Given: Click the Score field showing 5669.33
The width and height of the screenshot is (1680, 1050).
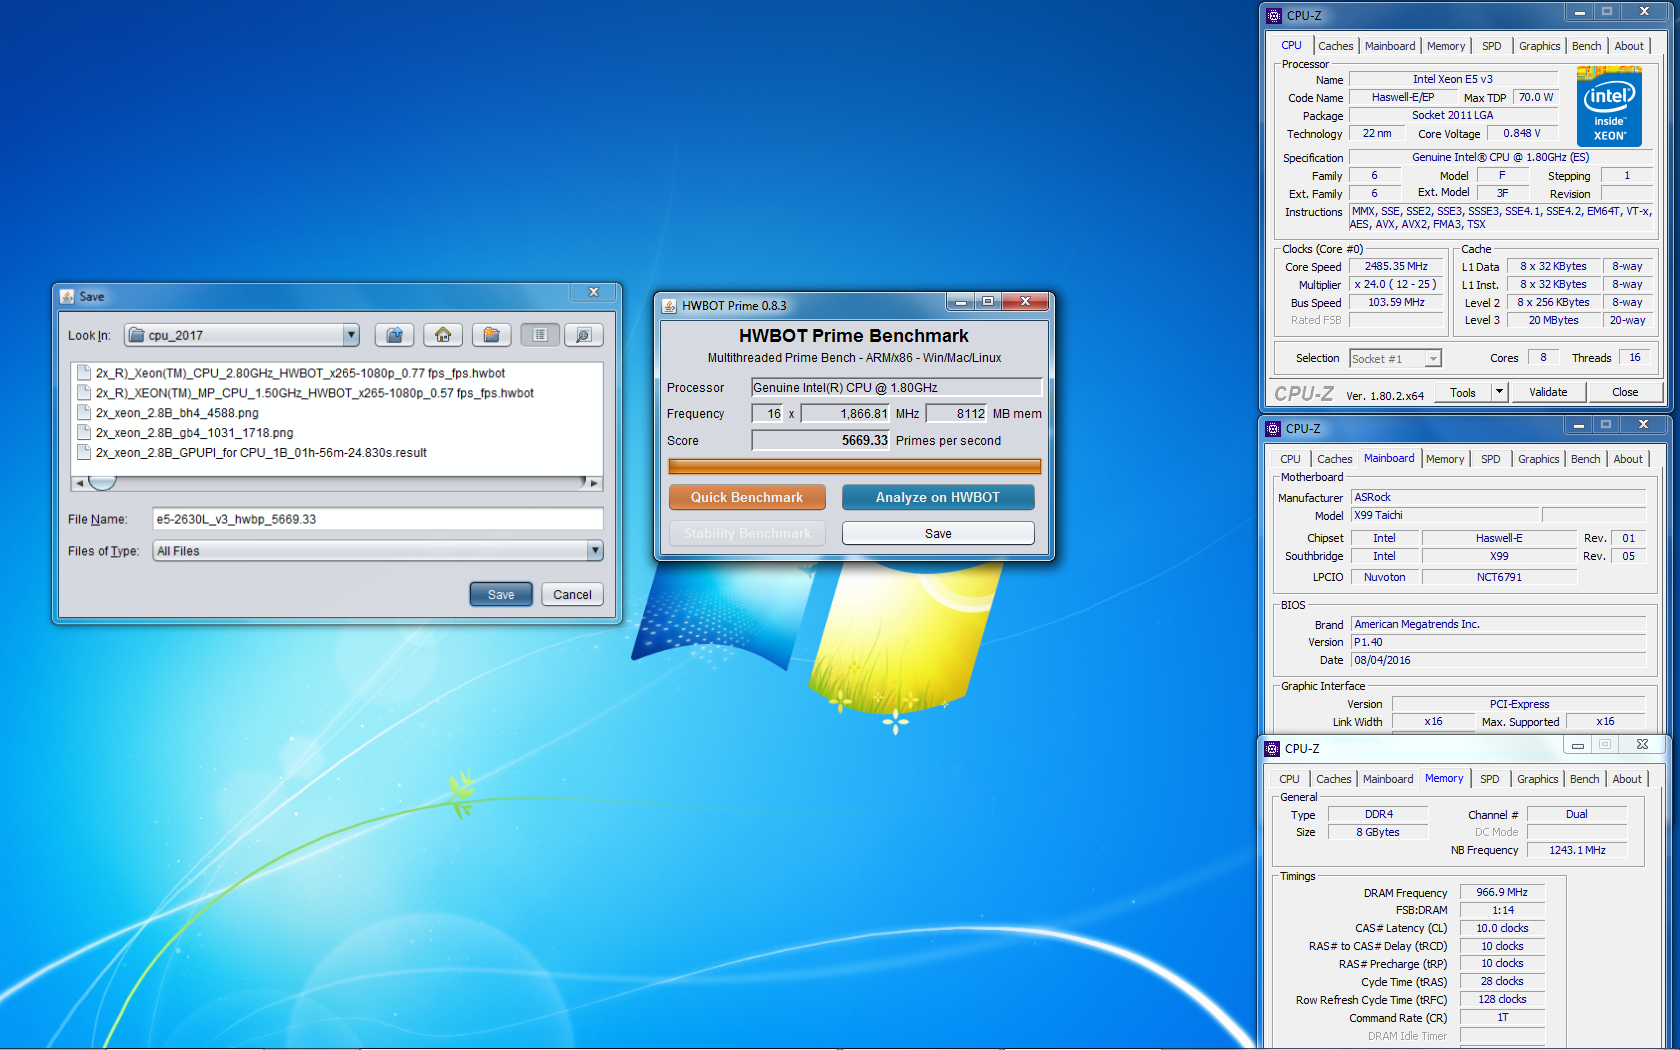Looking at the screenshot, I should 820,440.
